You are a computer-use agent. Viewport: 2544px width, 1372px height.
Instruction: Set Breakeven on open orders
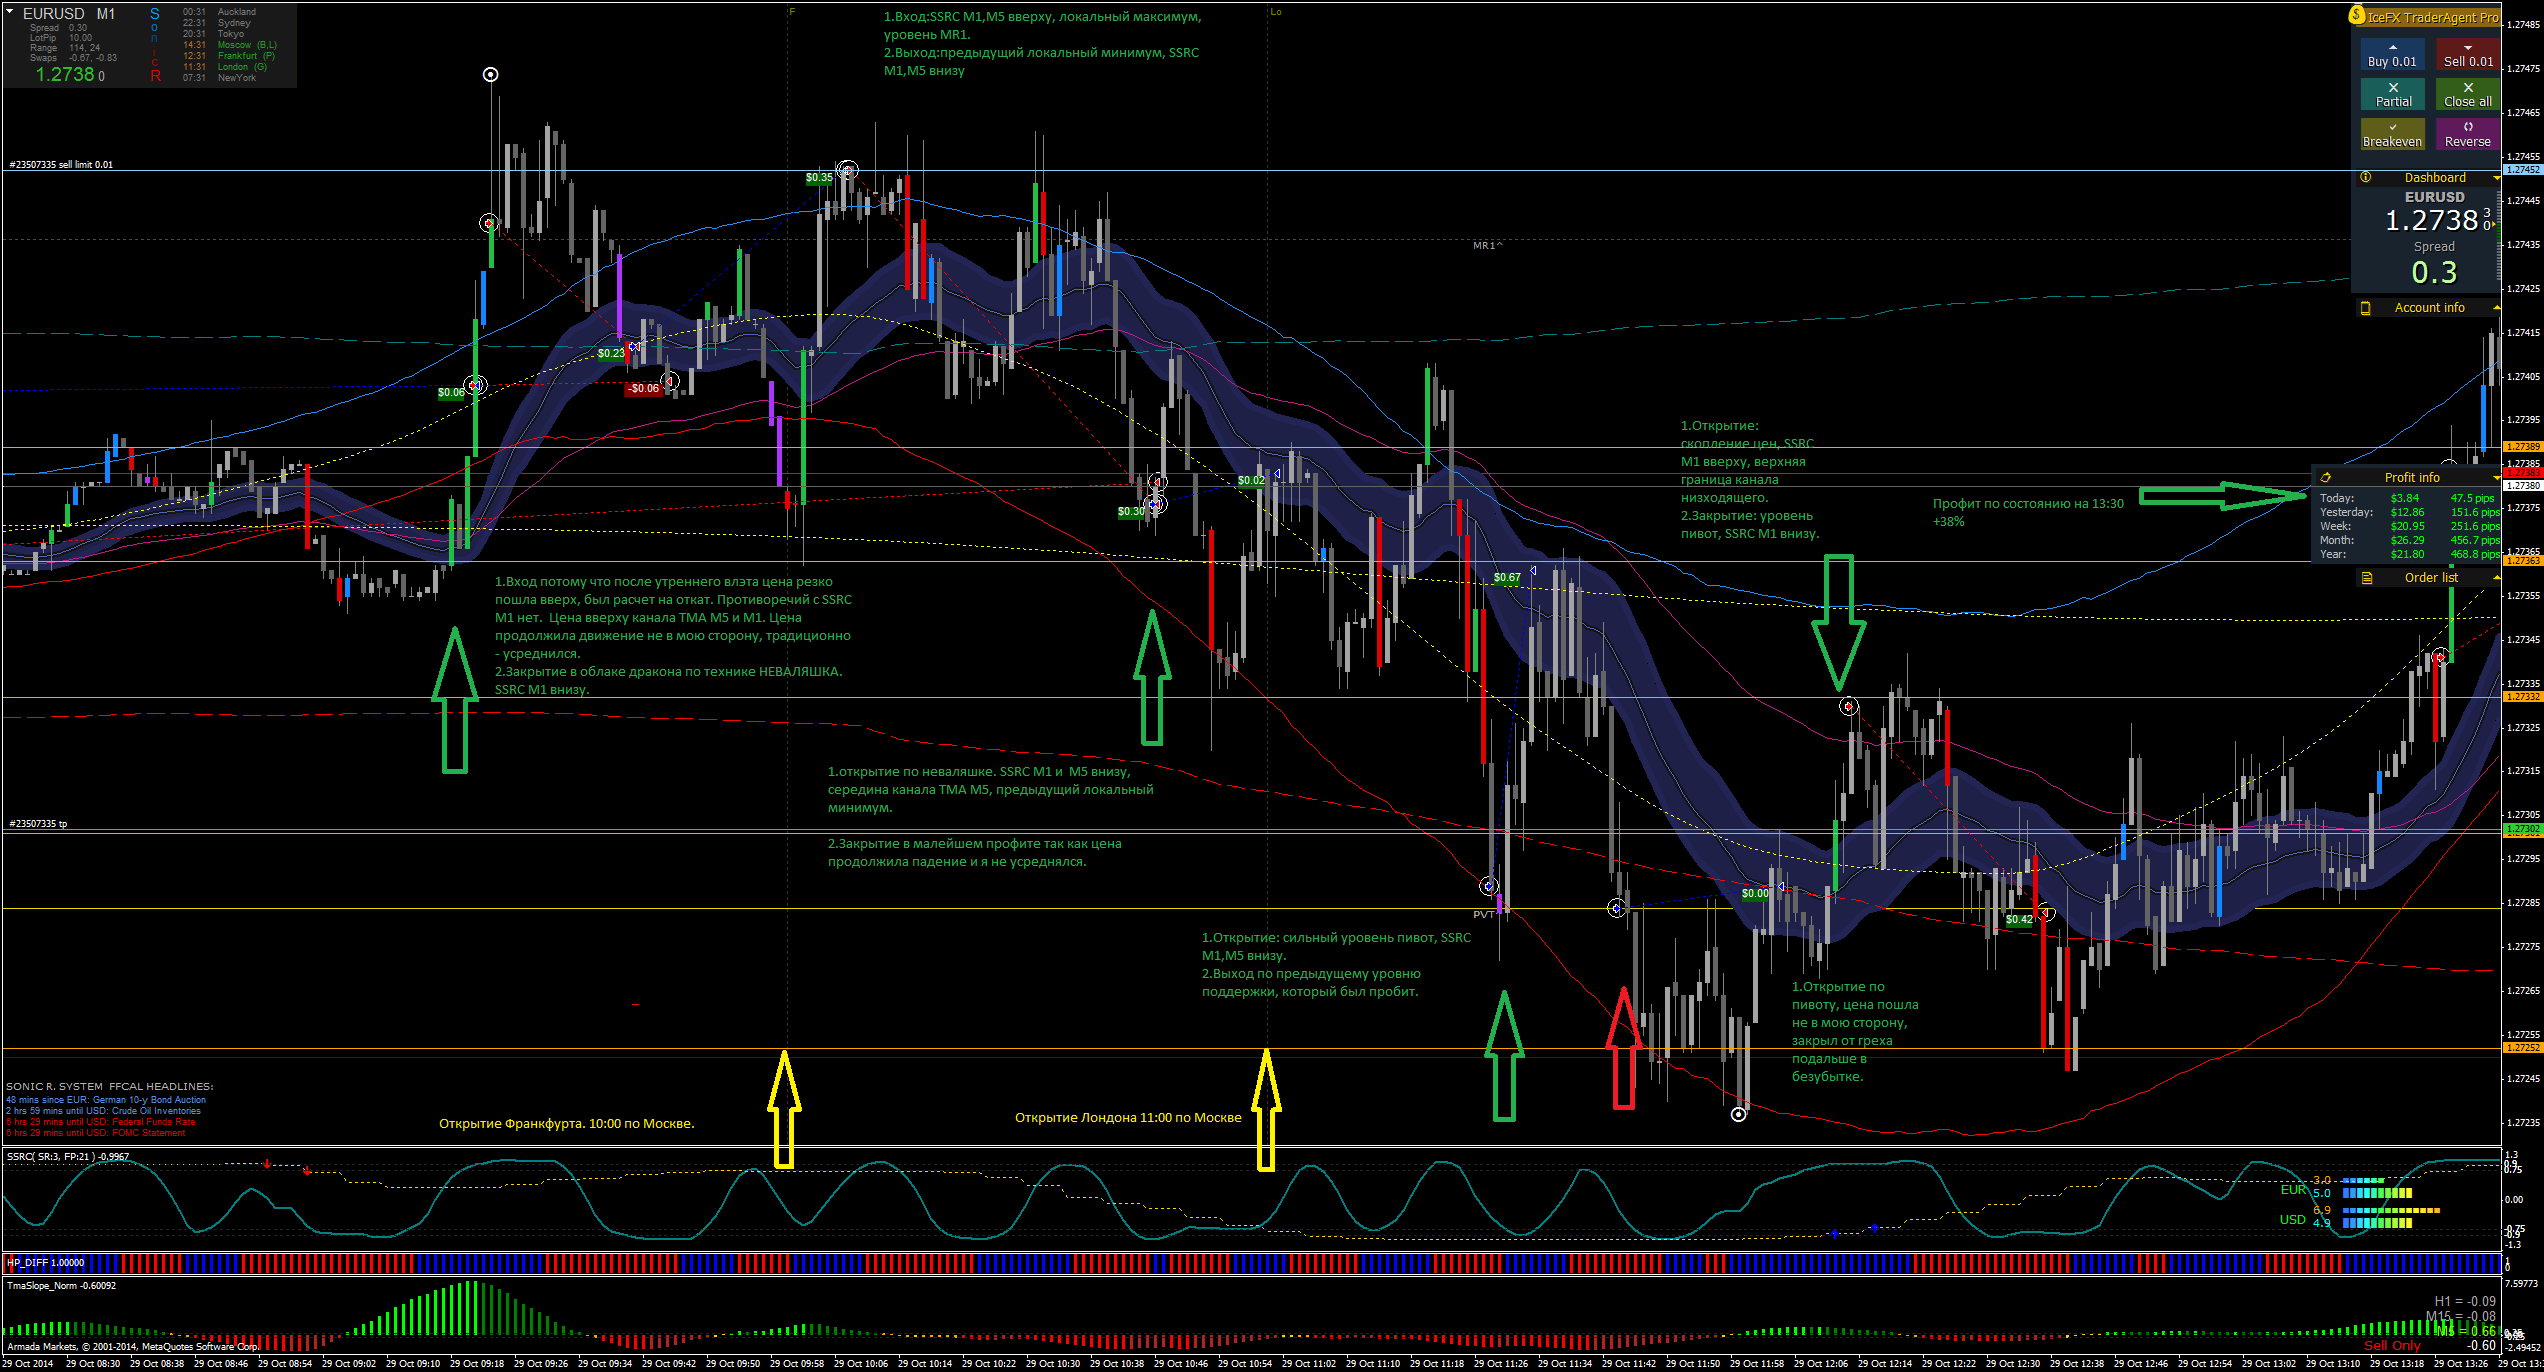pyautogui.click(x=2392, y=135)
